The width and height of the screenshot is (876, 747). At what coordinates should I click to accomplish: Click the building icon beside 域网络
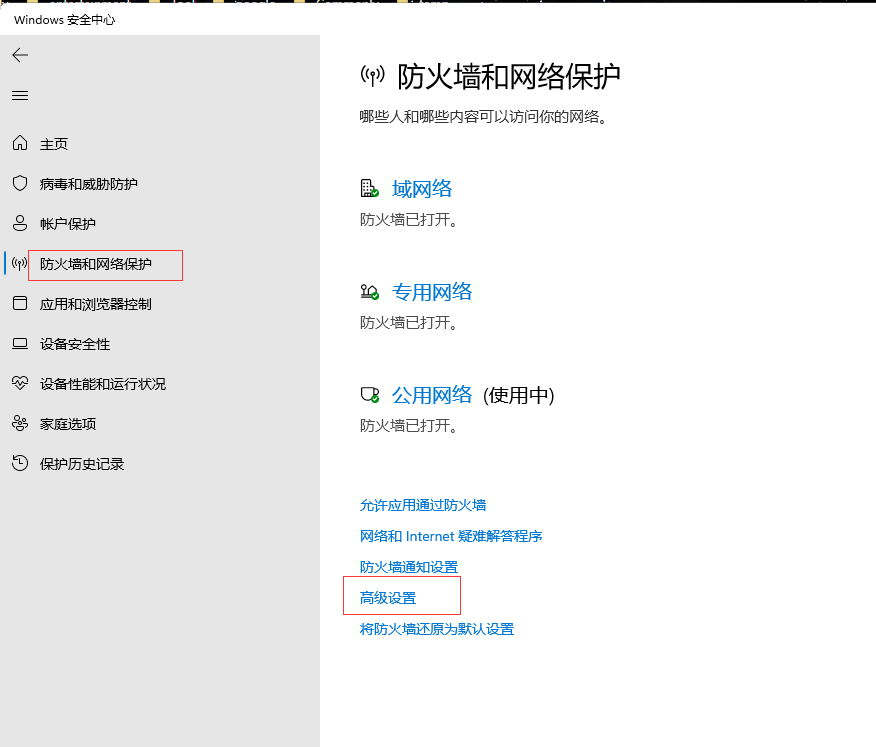[369, 188]
